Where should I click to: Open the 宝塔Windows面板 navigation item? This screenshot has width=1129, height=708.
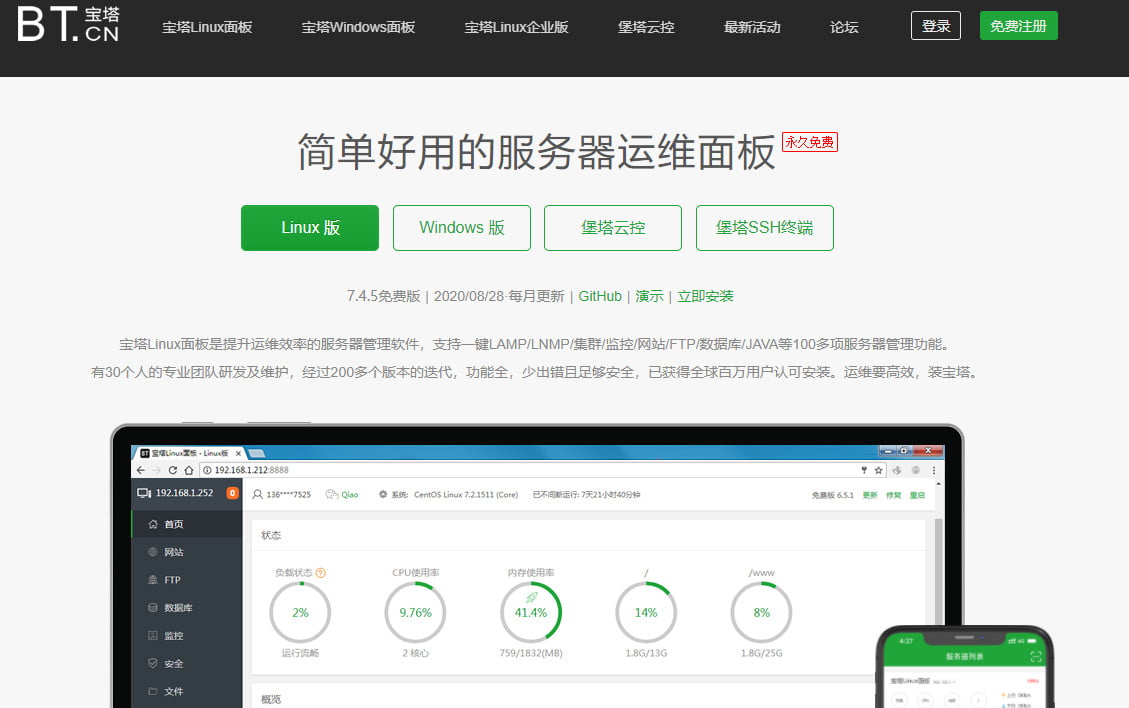(359, 27)
